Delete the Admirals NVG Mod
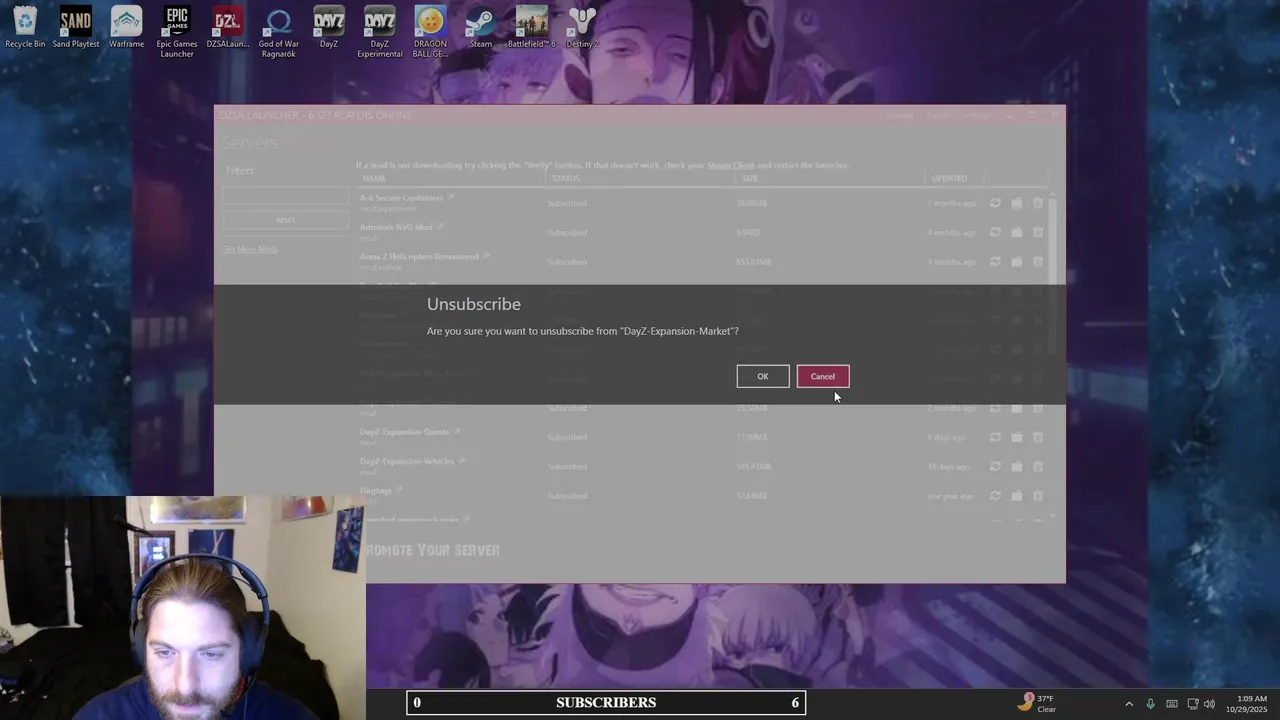 [1038, 232]
